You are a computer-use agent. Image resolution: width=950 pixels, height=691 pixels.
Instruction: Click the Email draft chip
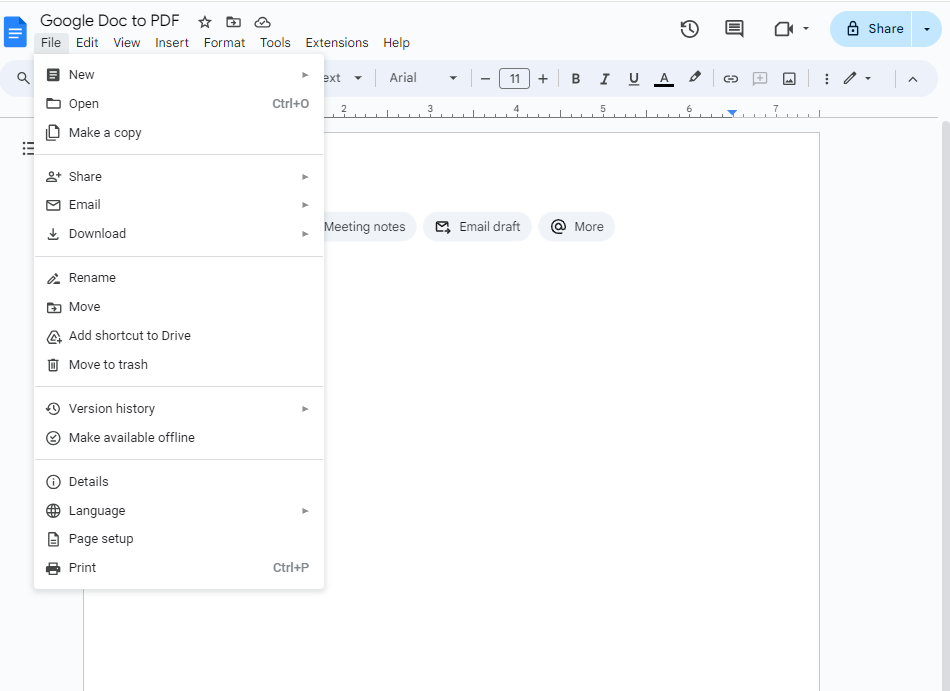point(477,227)
